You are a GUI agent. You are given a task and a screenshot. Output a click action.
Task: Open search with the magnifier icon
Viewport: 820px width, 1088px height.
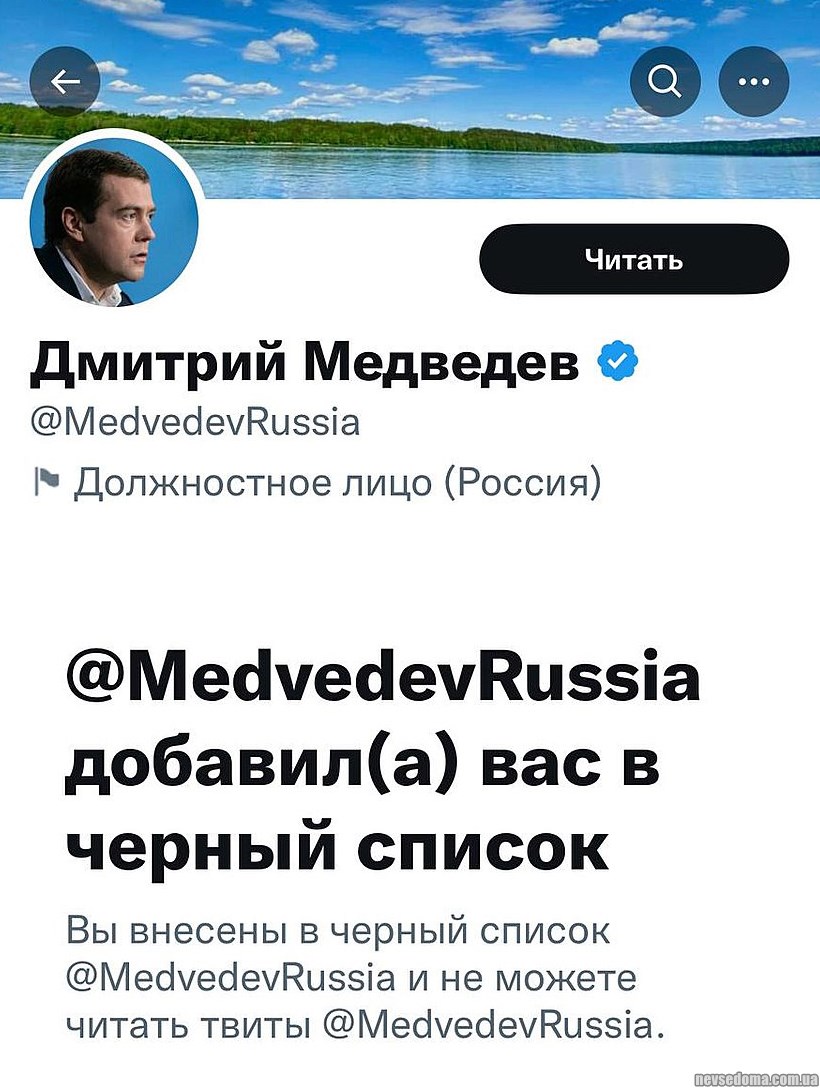point(666,82)
